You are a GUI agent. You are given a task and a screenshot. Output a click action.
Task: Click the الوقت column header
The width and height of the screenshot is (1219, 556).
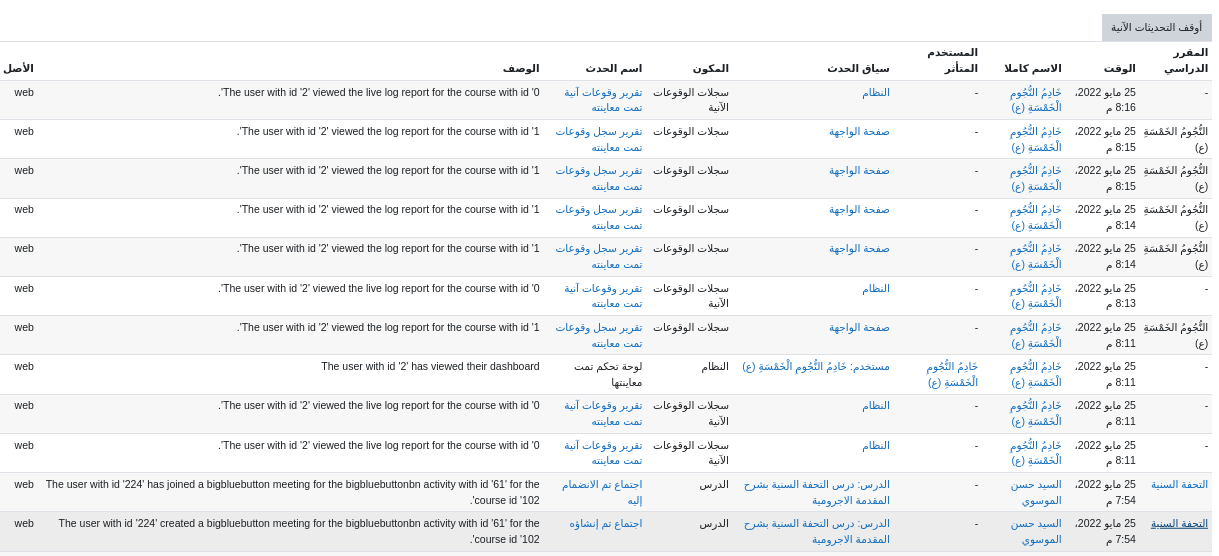pyautogui.click(x=1120, y=68)
